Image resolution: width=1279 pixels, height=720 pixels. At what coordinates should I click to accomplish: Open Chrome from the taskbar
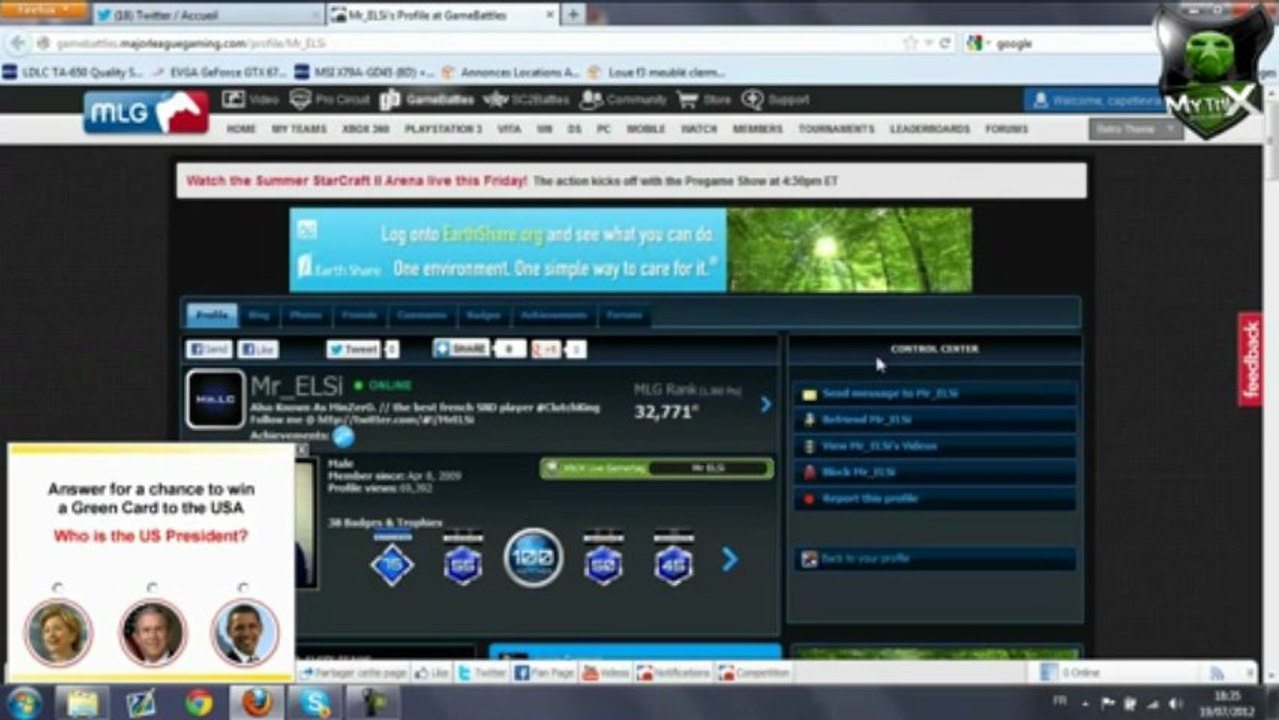(x=198, y=702)
